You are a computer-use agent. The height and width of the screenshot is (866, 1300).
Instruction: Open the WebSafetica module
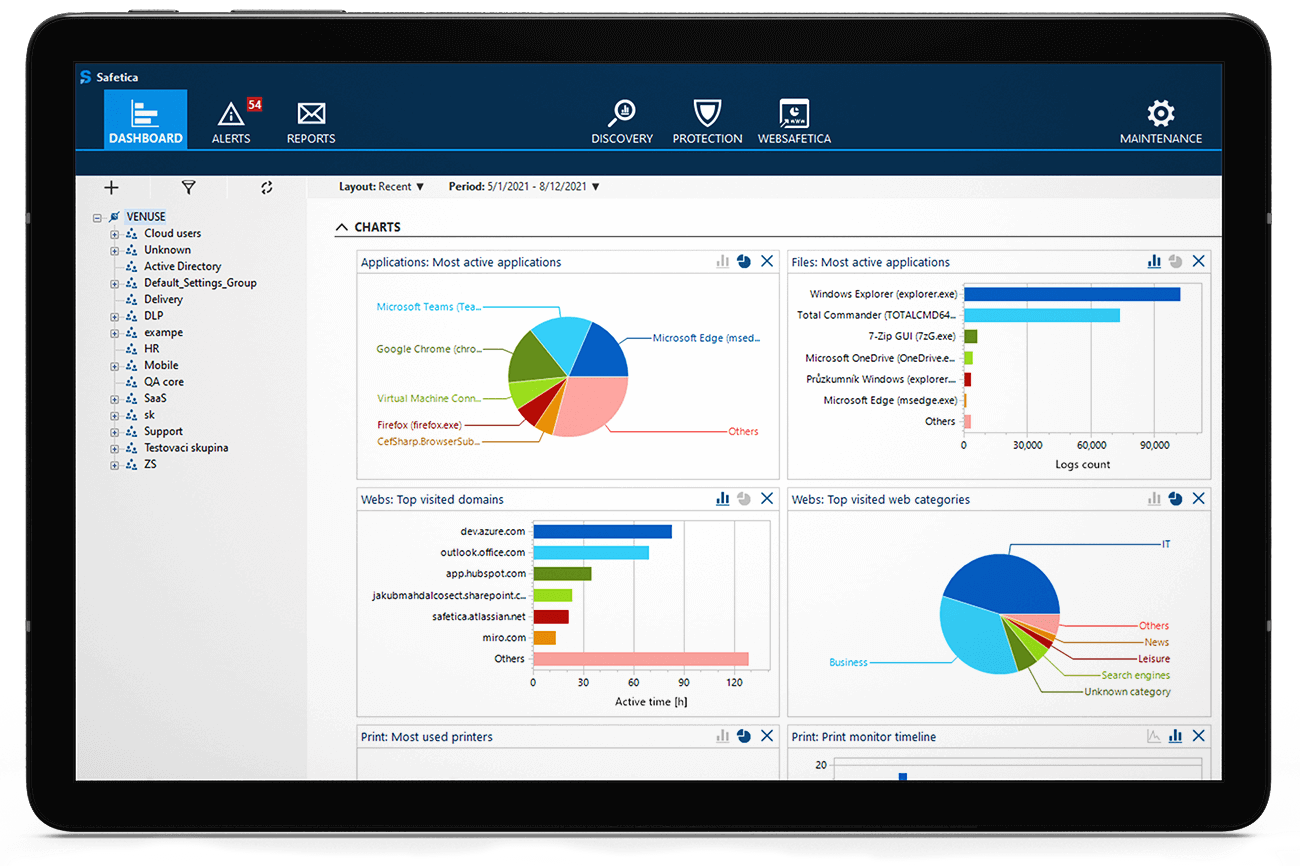(x=794, y=122)
